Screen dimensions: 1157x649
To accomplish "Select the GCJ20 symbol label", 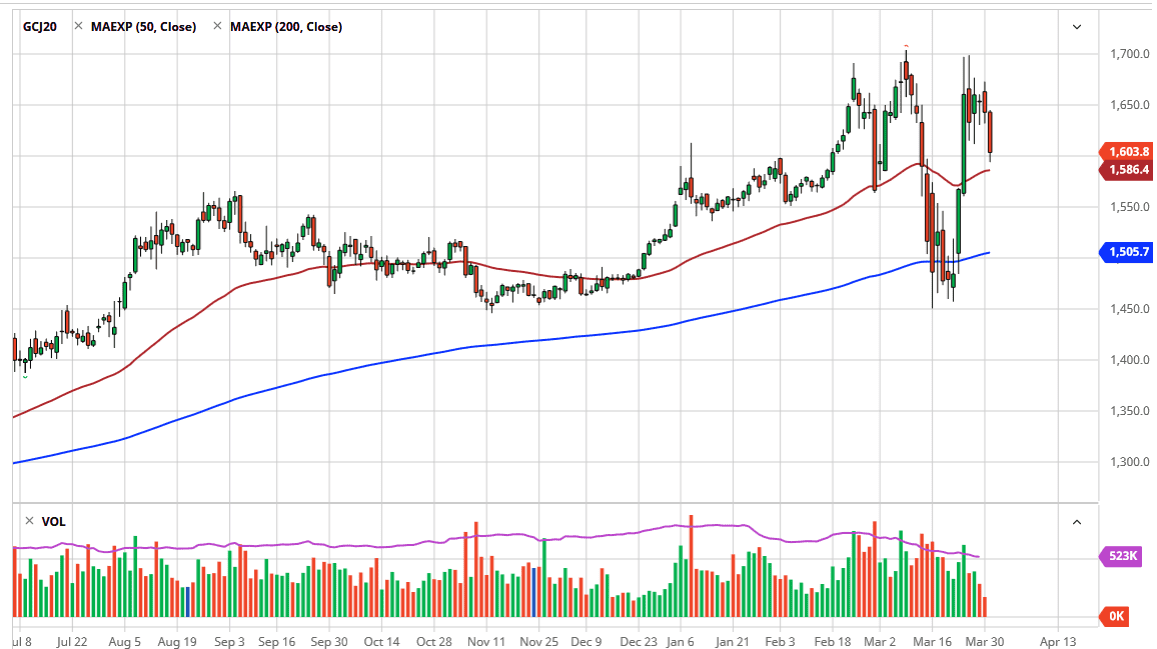I will (40, 27).
